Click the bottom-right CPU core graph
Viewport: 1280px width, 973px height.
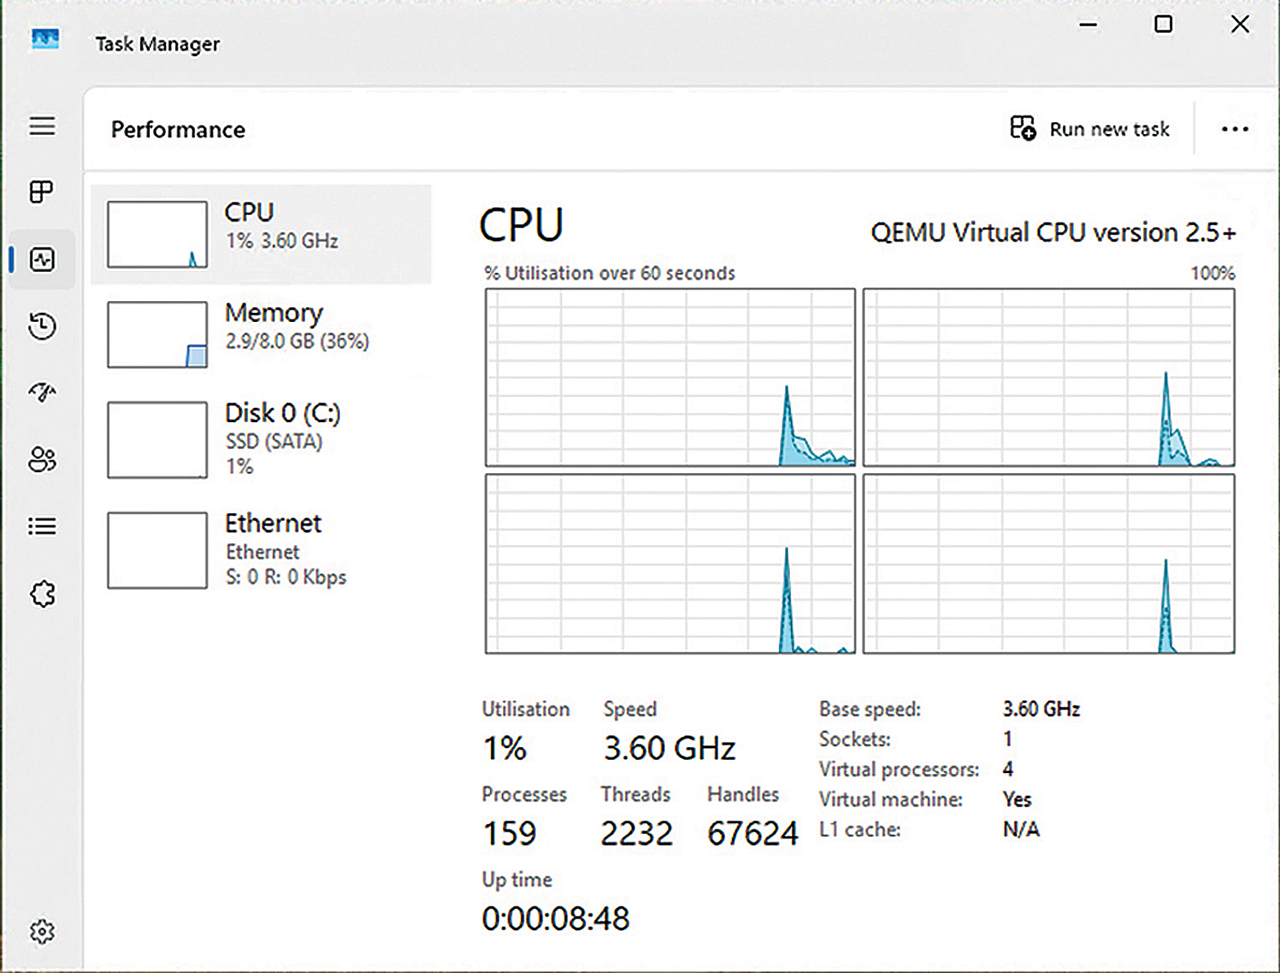[1048, 564]
